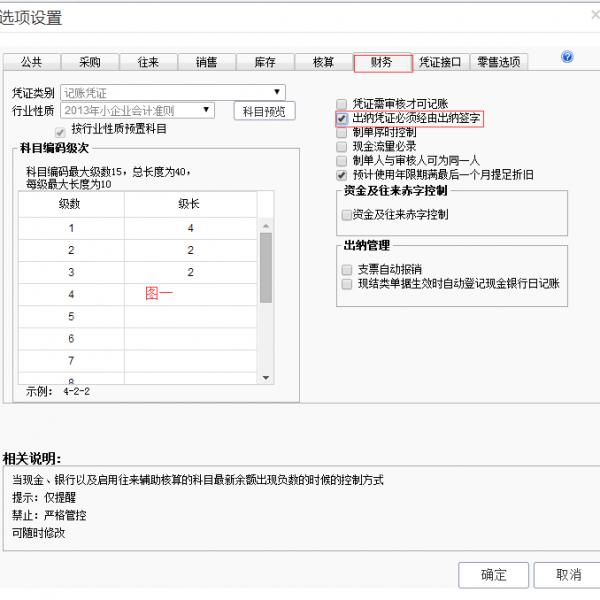Viewport: 600px width, 600px height.
Task: Click the level table scroll-up arrow
Action: tap(266, 226)
